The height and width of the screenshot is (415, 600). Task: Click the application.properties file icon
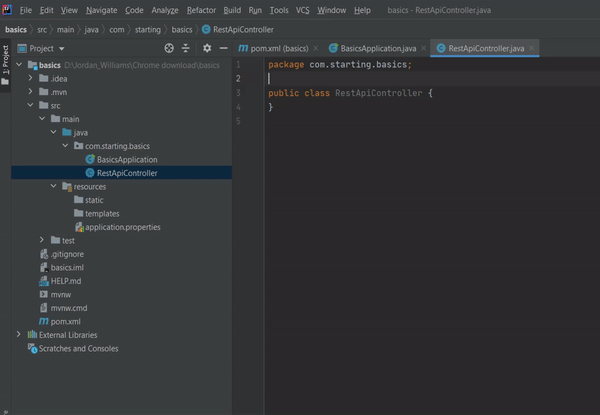click(x=79, y=227)
